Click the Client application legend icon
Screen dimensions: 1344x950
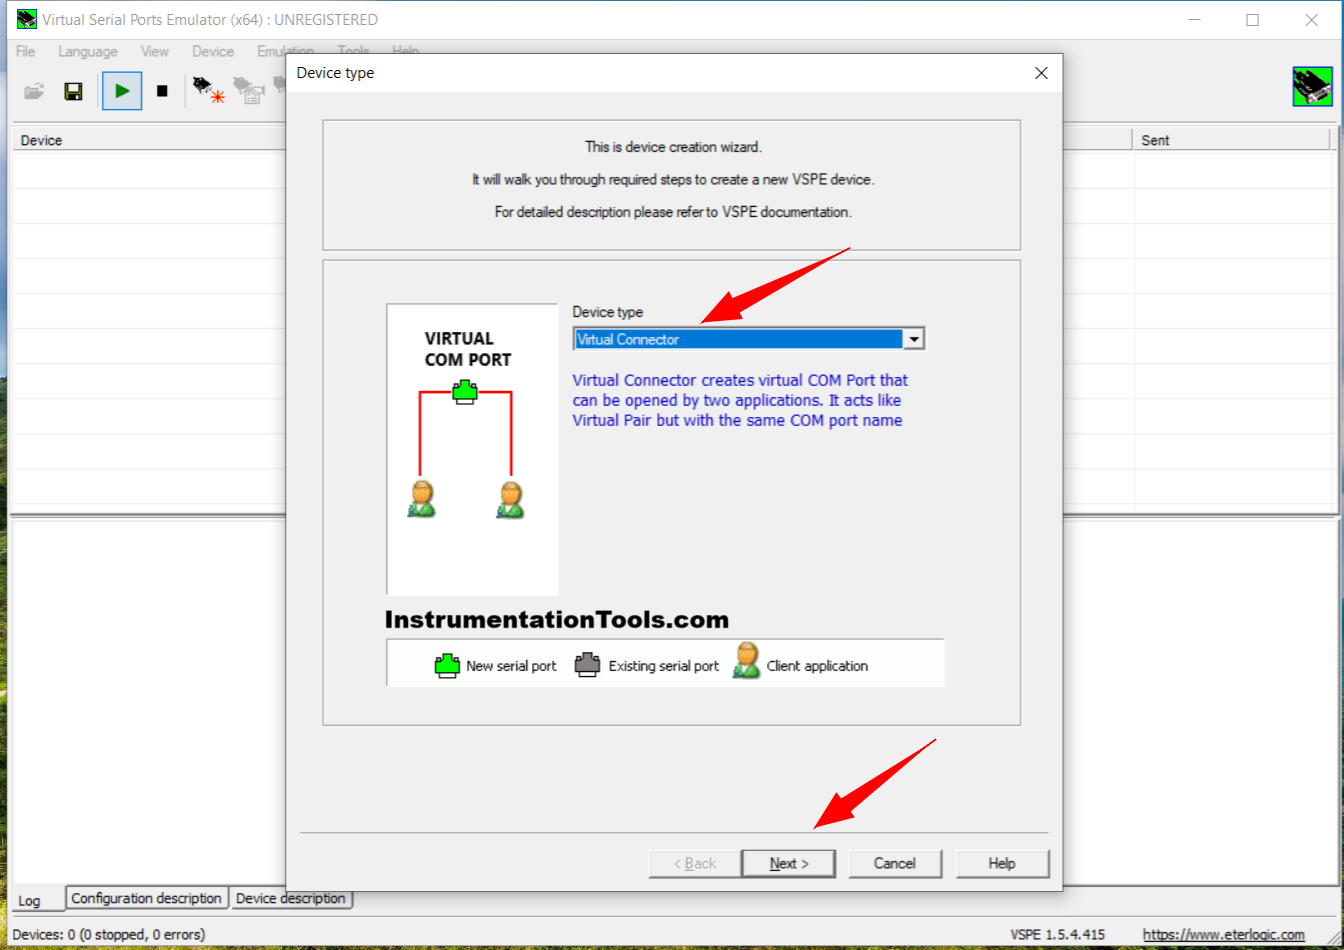point(746,662)
